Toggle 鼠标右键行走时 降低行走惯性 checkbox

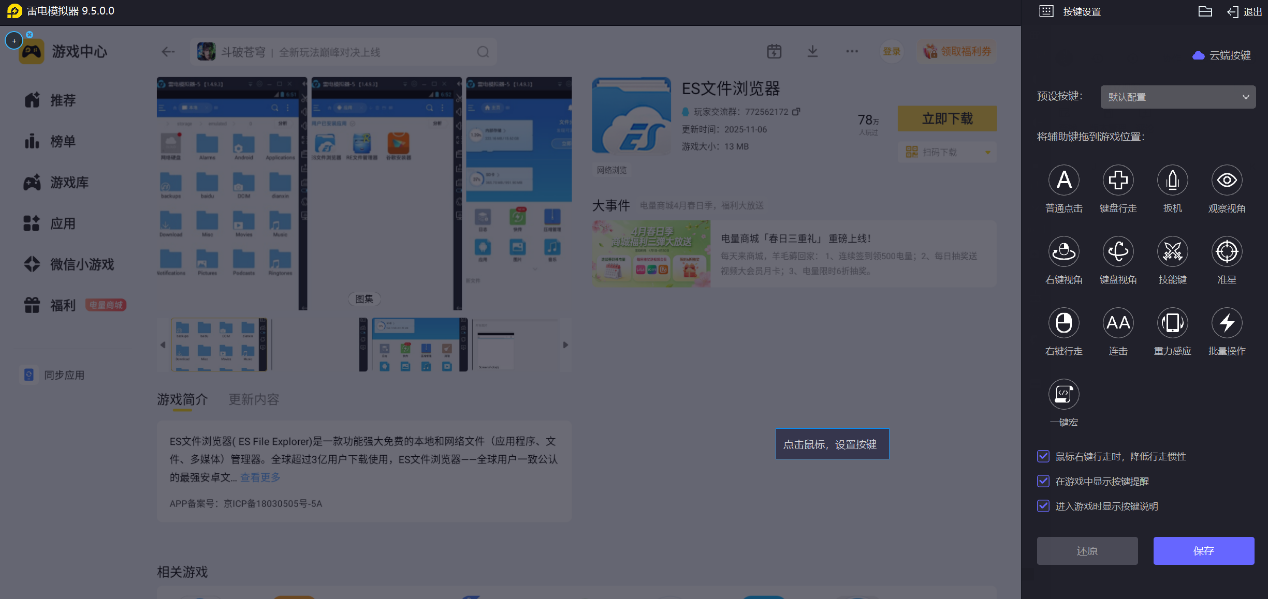1044,456
